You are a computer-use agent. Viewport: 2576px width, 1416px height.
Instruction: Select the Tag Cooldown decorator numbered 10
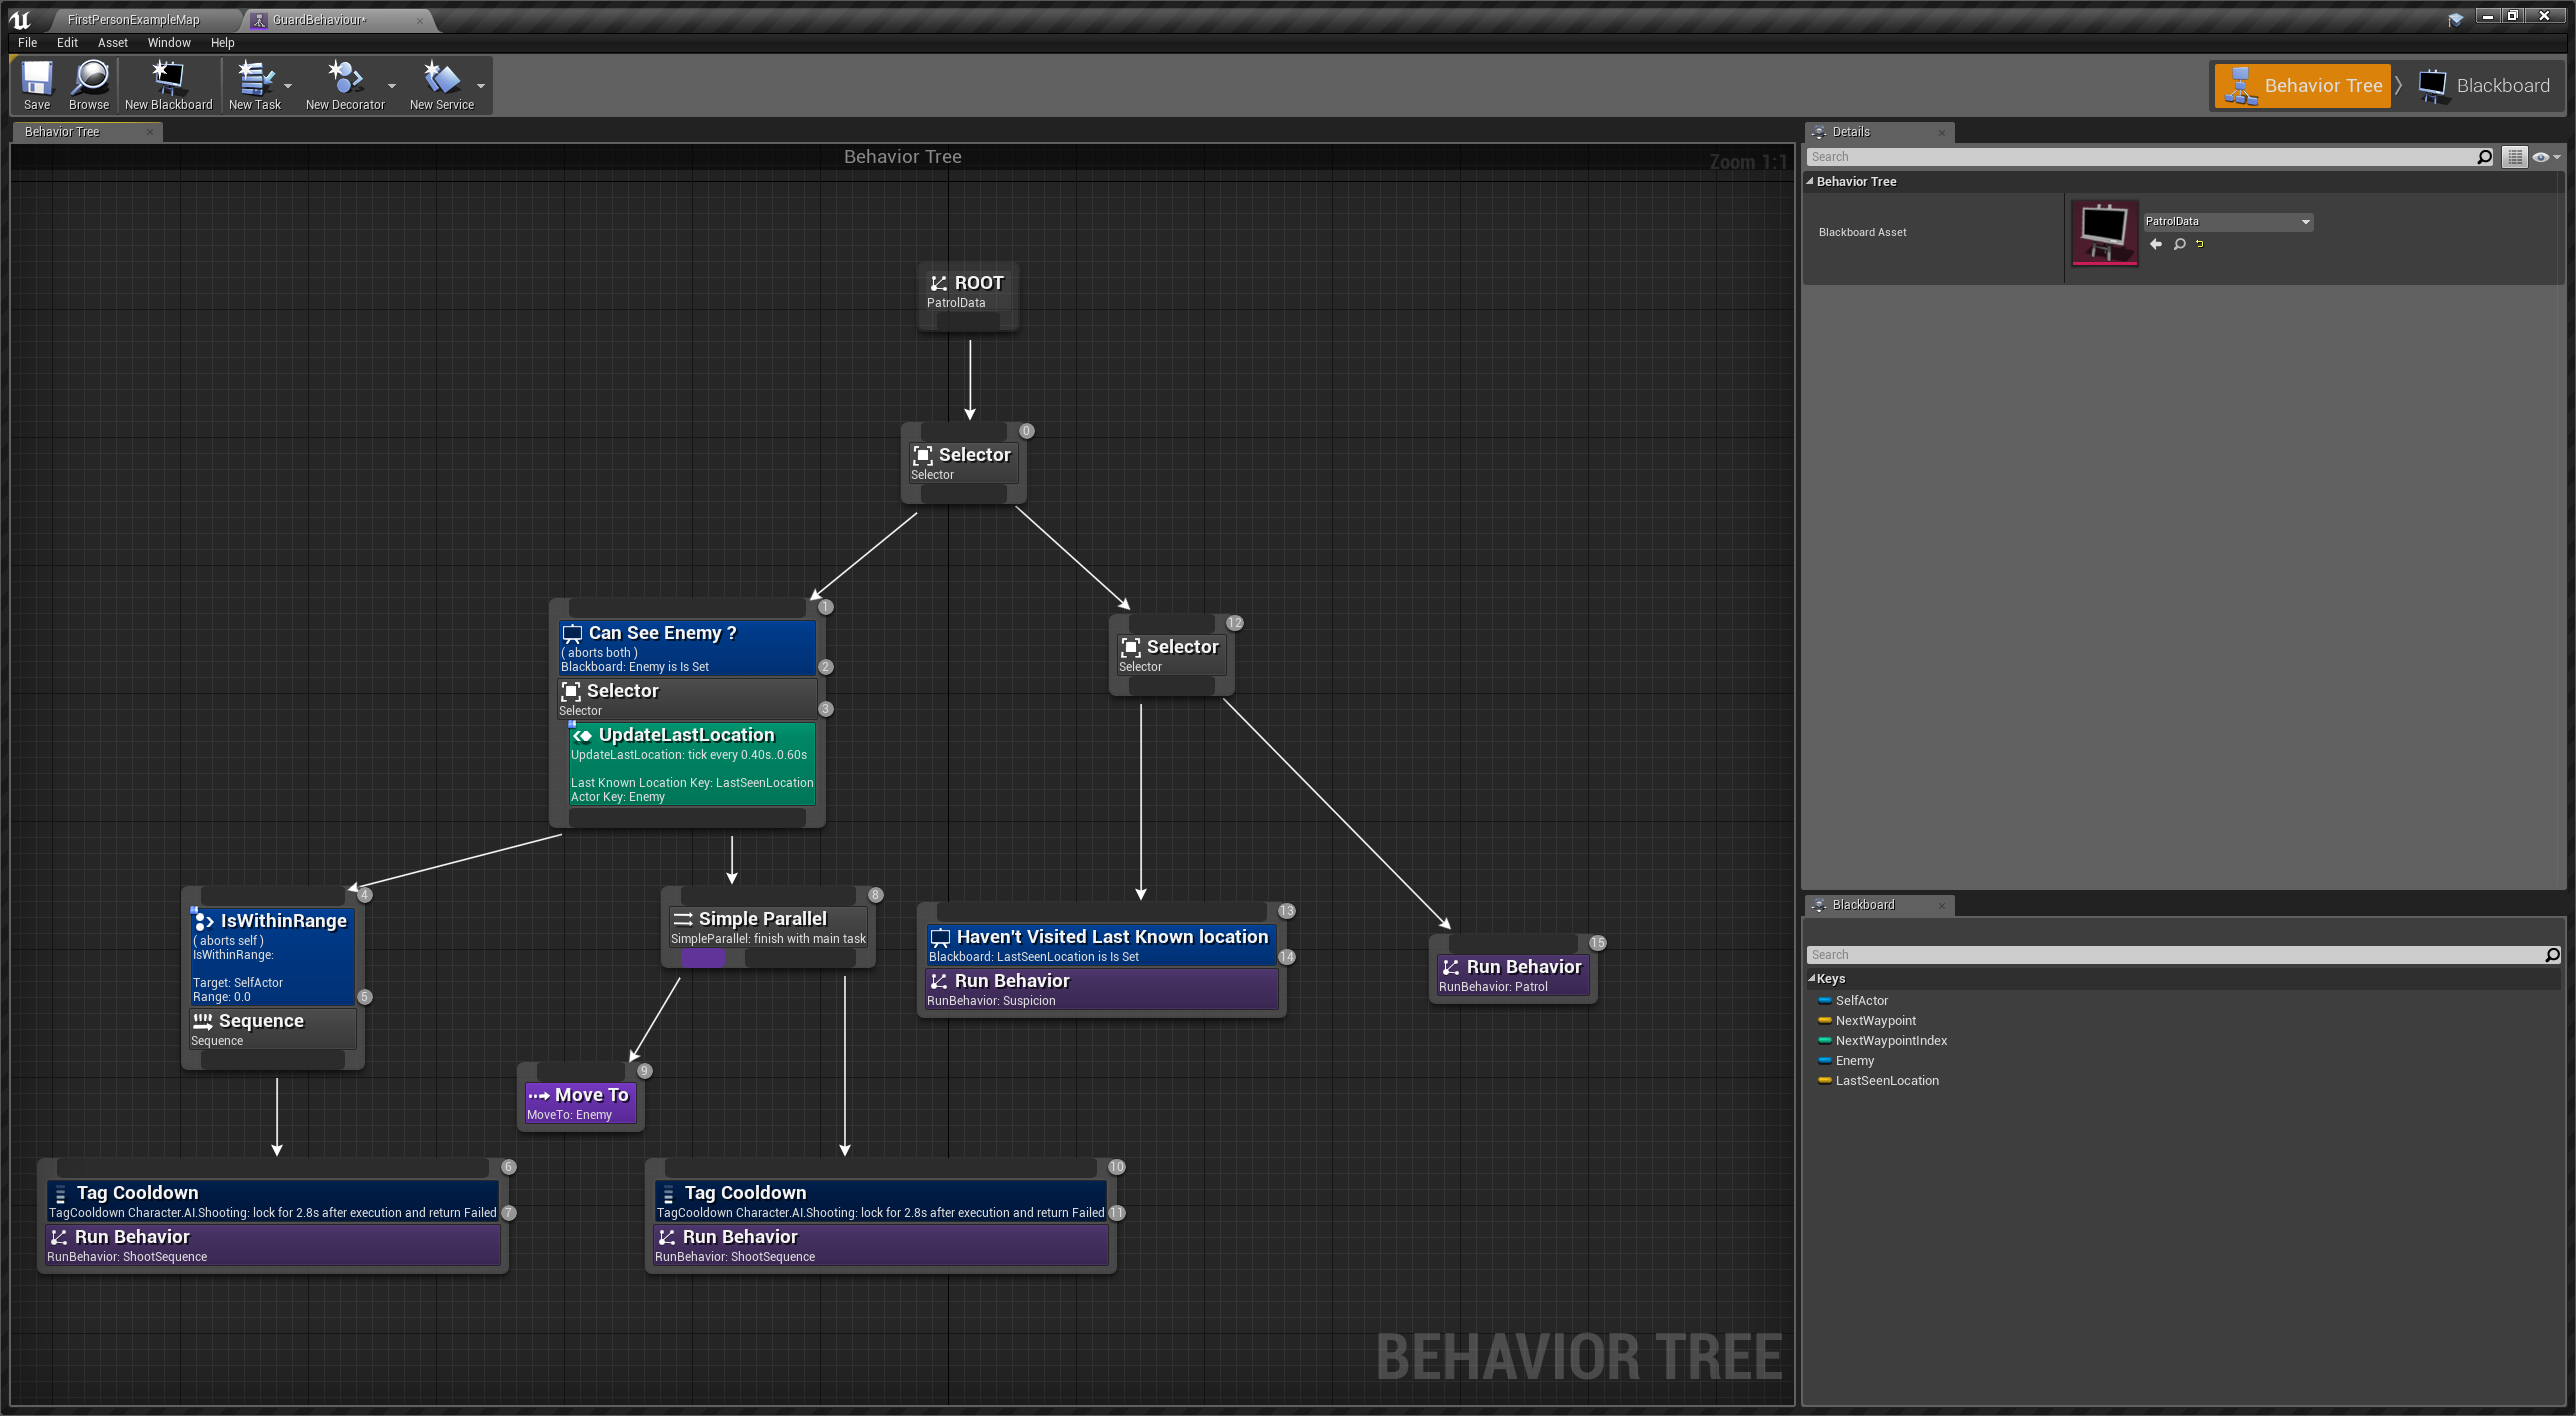tap(880, 1201)
